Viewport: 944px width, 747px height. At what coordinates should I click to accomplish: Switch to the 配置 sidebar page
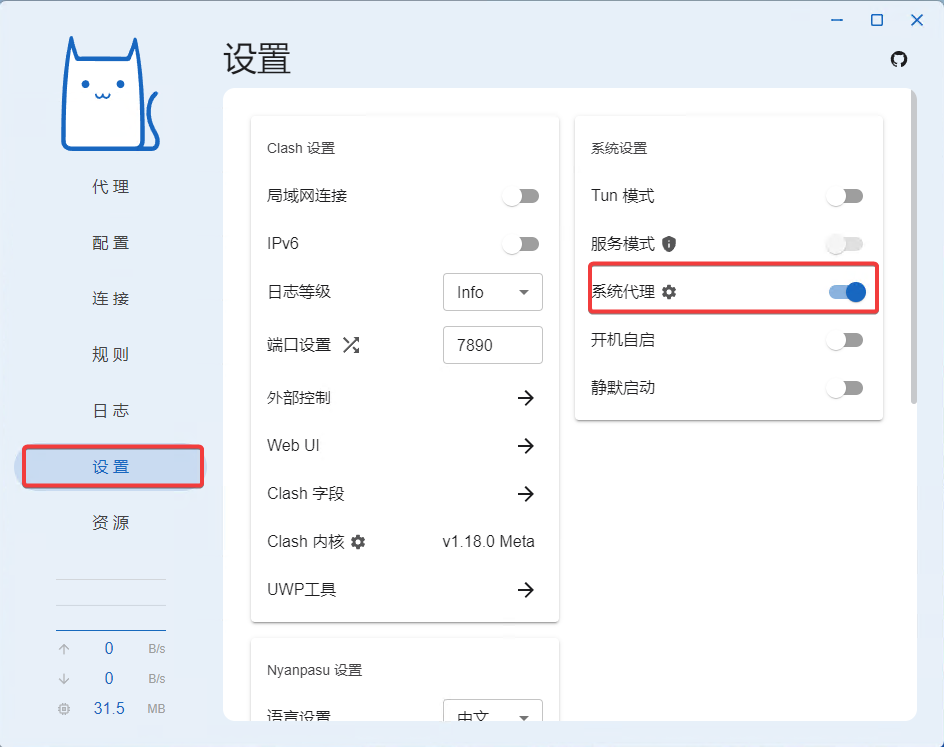[111, 243]
